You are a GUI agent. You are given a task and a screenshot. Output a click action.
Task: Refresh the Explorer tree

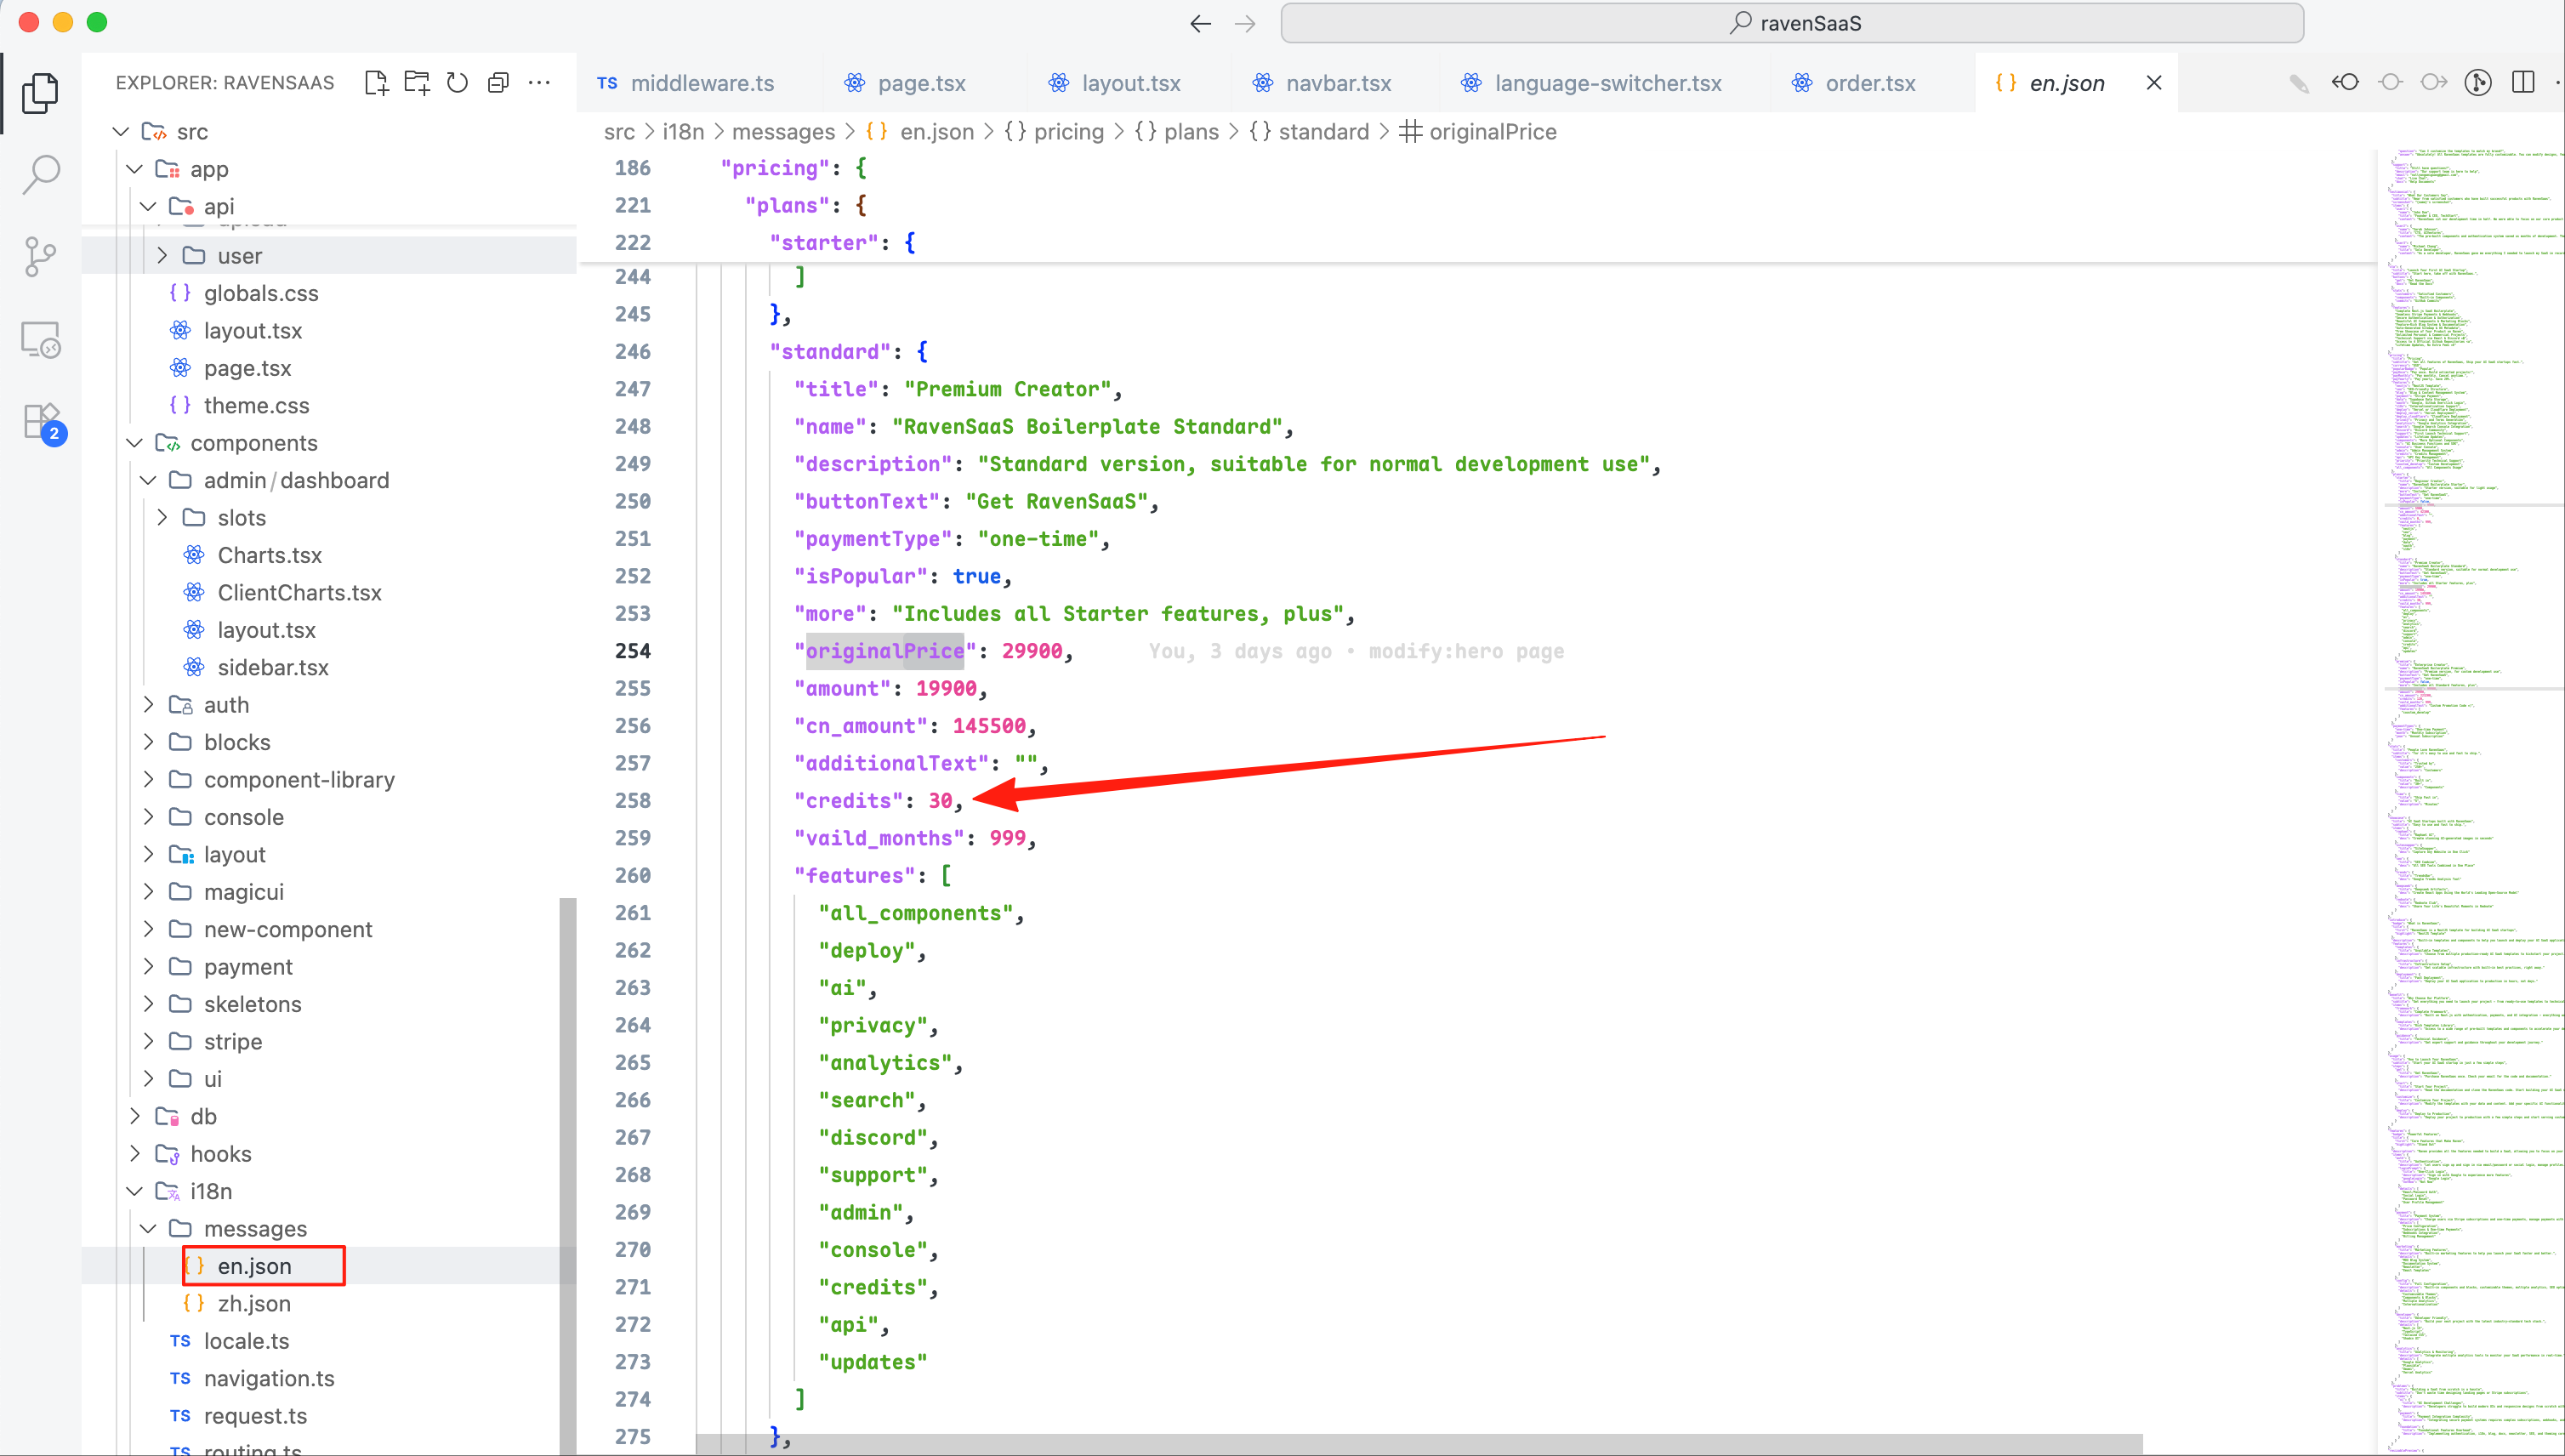tap(457, 83)
